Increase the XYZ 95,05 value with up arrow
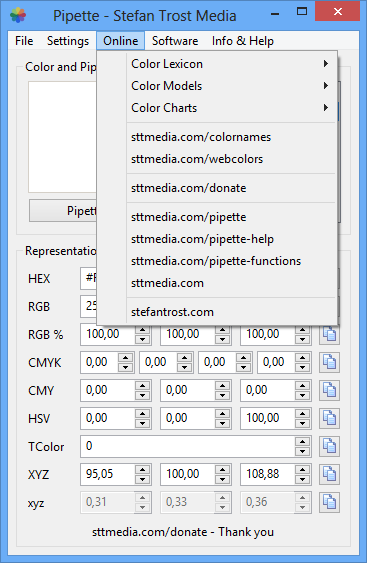 coord(143,470)
